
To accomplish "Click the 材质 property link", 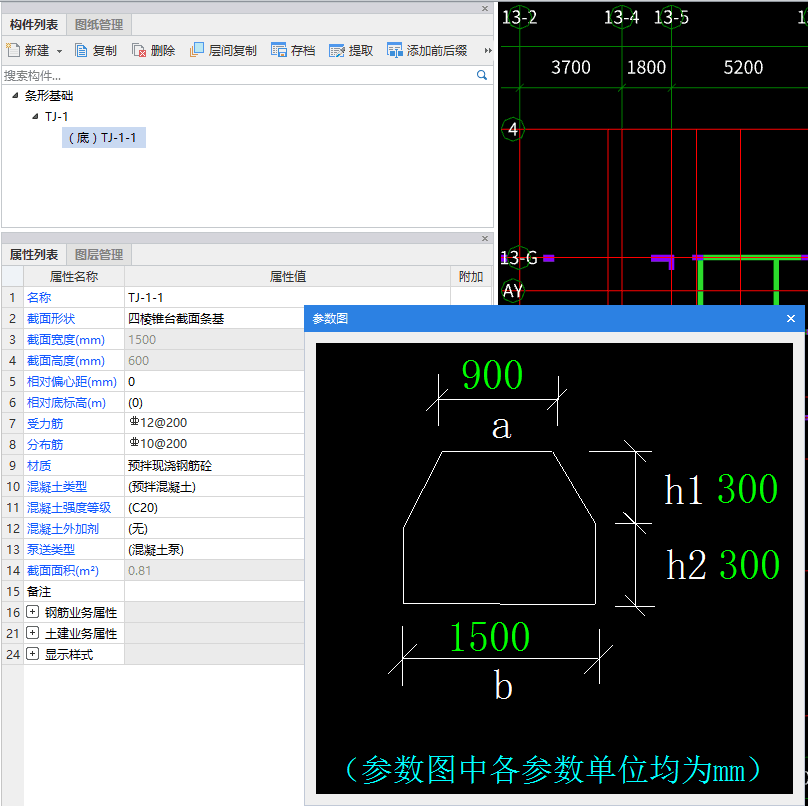I will click(x=39, y=465).
